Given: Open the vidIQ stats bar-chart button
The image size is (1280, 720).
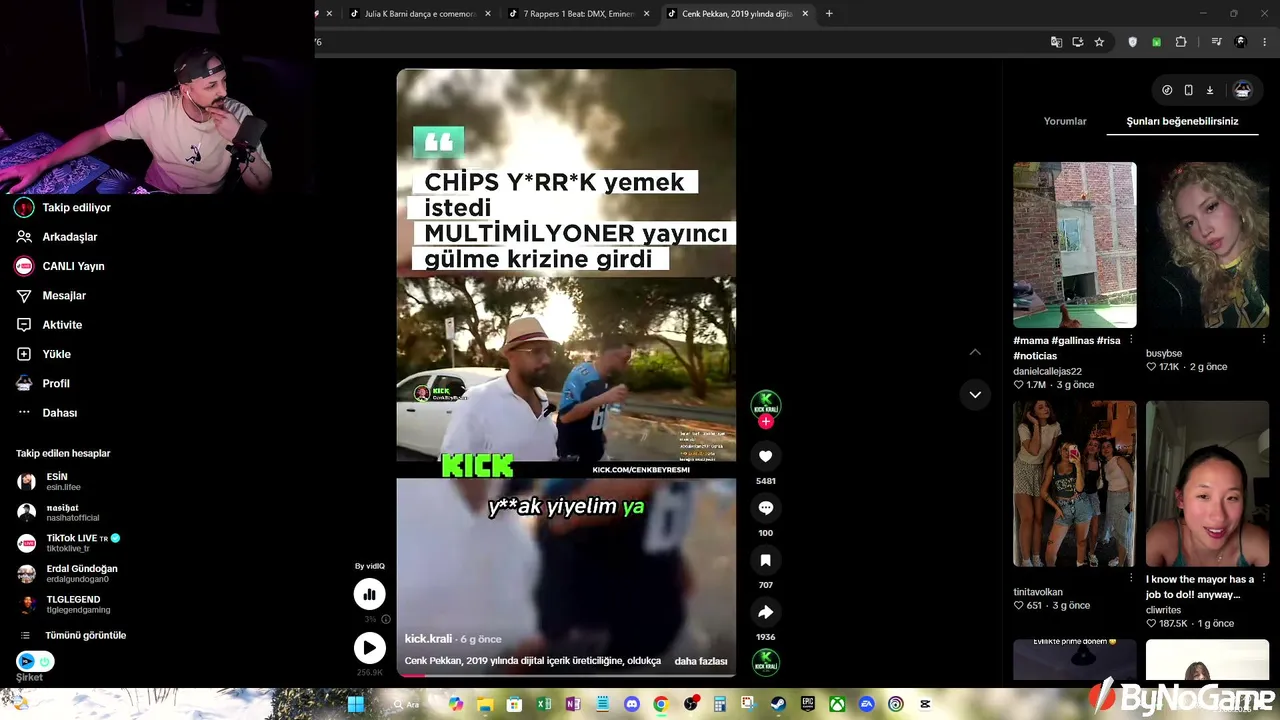Looking at the screenshot, I should 369,594.
